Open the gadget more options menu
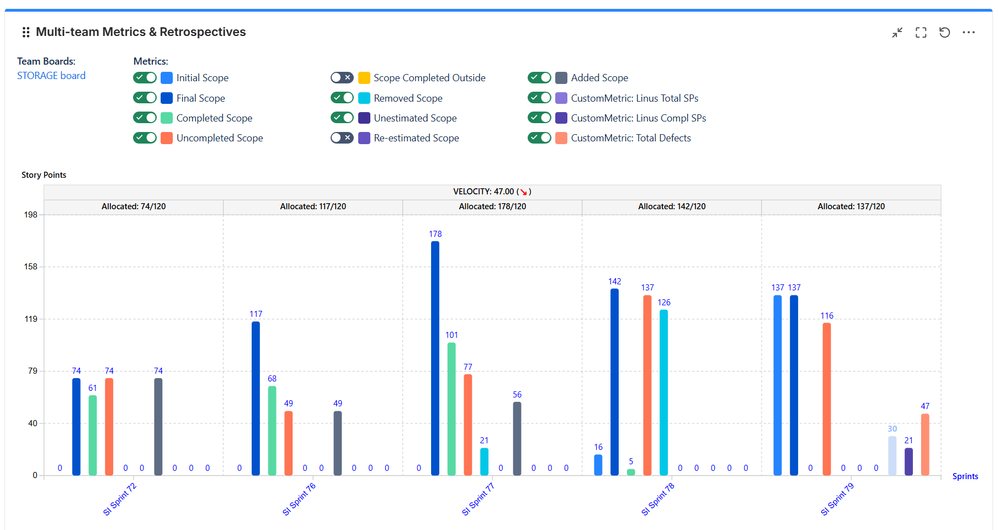This screenshot has height=530, width=999. pos(968,32)
